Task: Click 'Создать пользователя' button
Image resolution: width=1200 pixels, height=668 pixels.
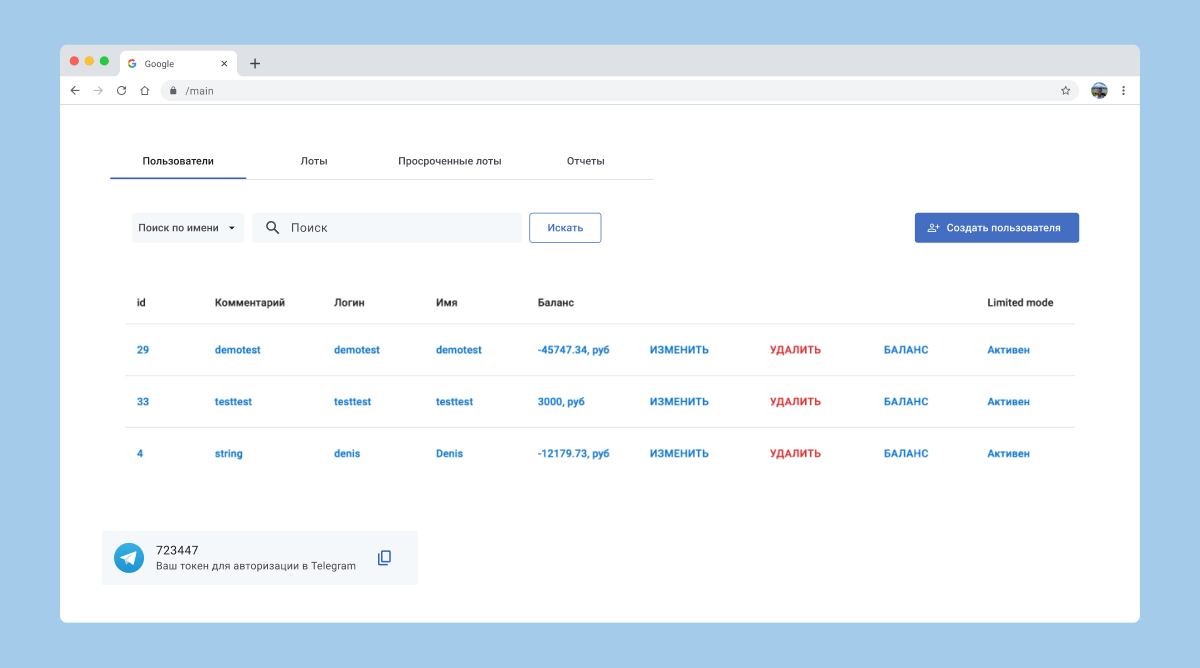Action: click(996, 228)
